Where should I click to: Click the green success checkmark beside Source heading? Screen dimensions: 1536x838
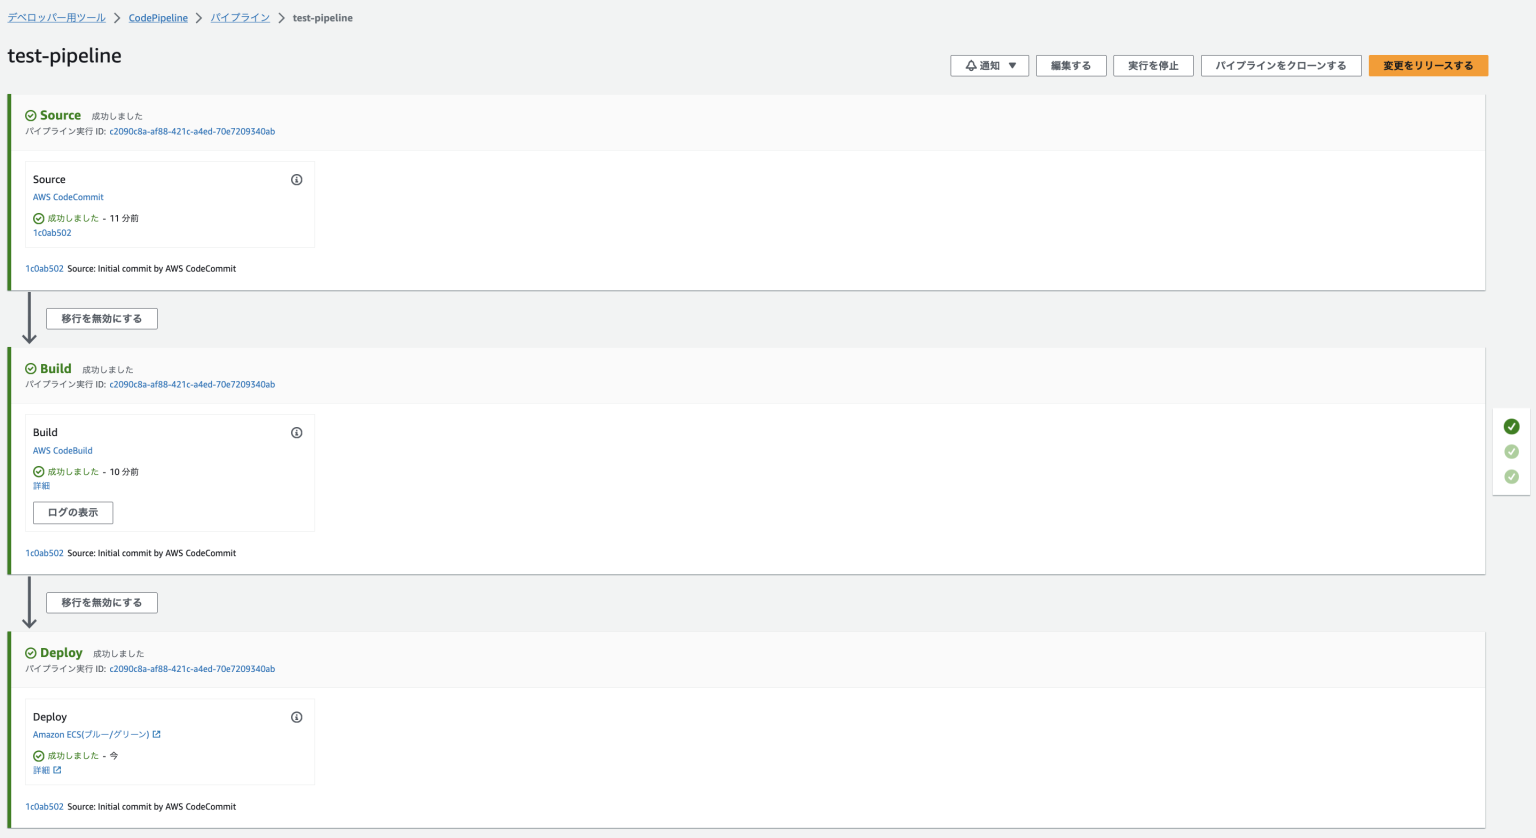point(31,114)
